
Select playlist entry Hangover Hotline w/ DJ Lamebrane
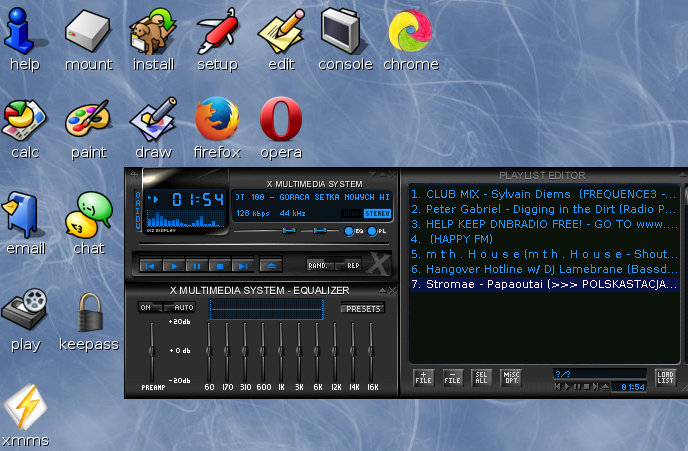[x=545, y=269]
